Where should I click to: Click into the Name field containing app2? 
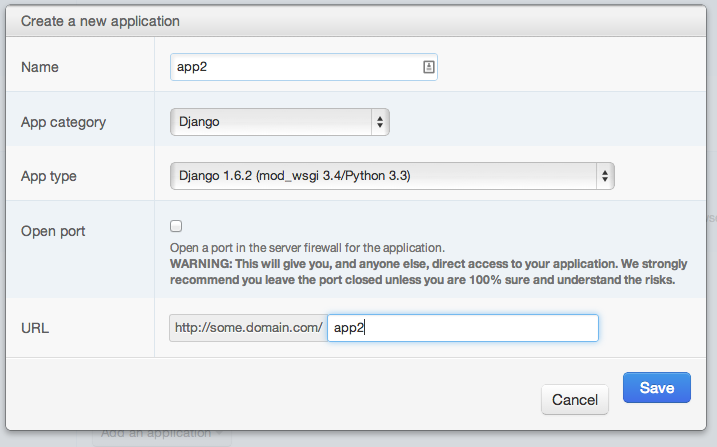(295, 67)
